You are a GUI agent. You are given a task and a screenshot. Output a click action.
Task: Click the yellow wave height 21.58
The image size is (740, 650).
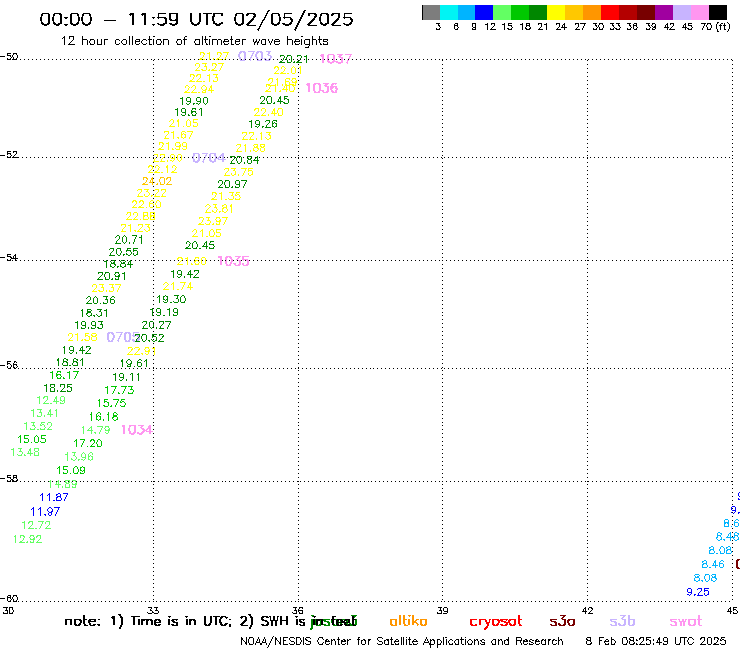point(82,338)
